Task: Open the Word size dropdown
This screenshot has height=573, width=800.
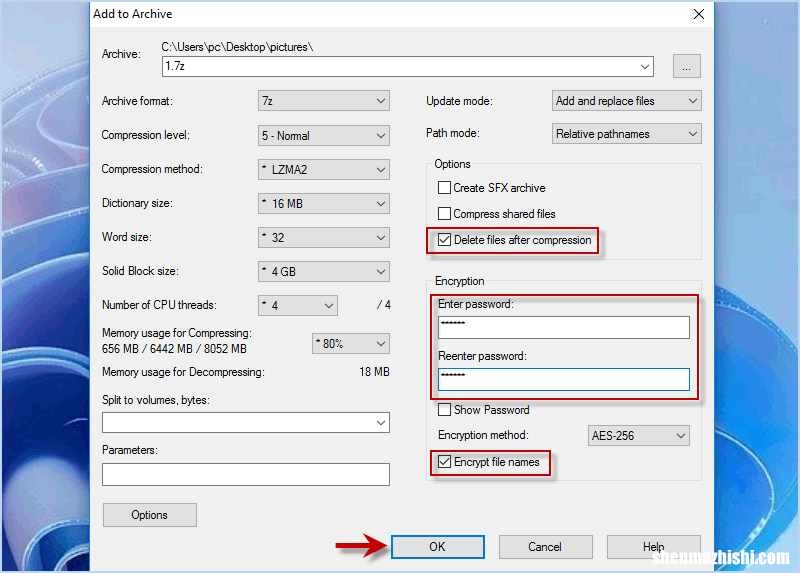Action: [323, 237]
